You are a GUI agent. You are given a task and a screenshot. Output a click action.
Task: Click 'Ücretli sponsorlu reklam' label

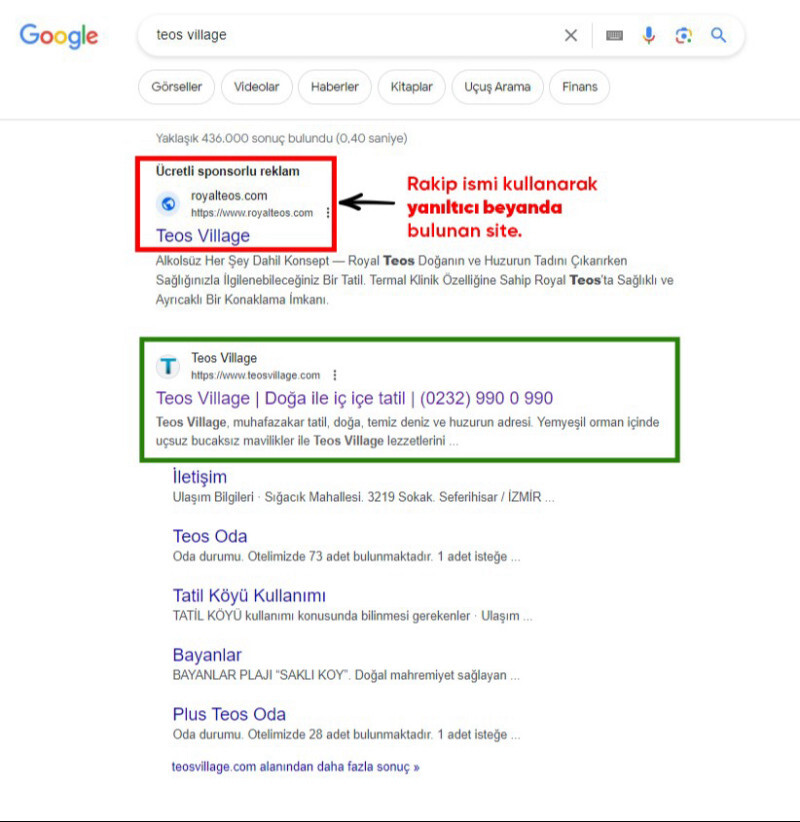point(228,171)
